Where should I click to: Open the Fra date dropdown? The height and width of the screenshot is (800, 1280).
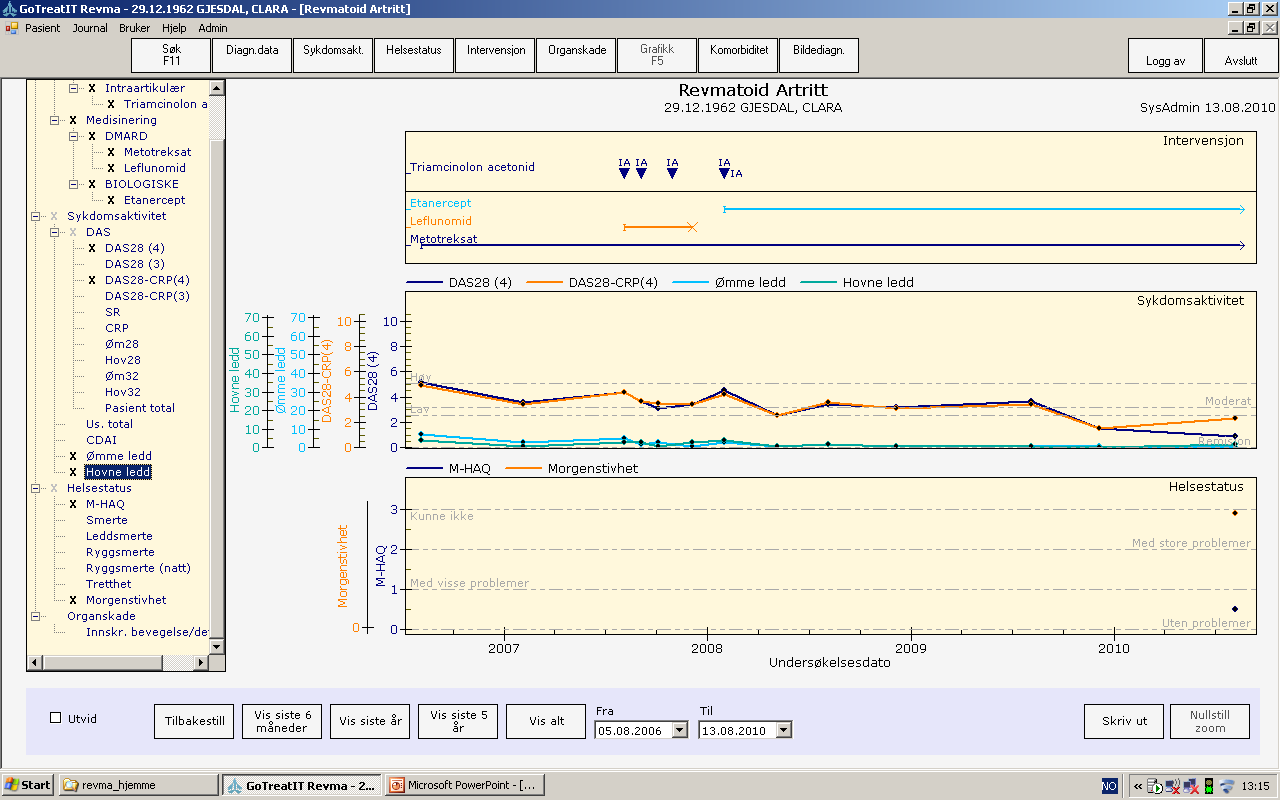[x=680, y=730]
